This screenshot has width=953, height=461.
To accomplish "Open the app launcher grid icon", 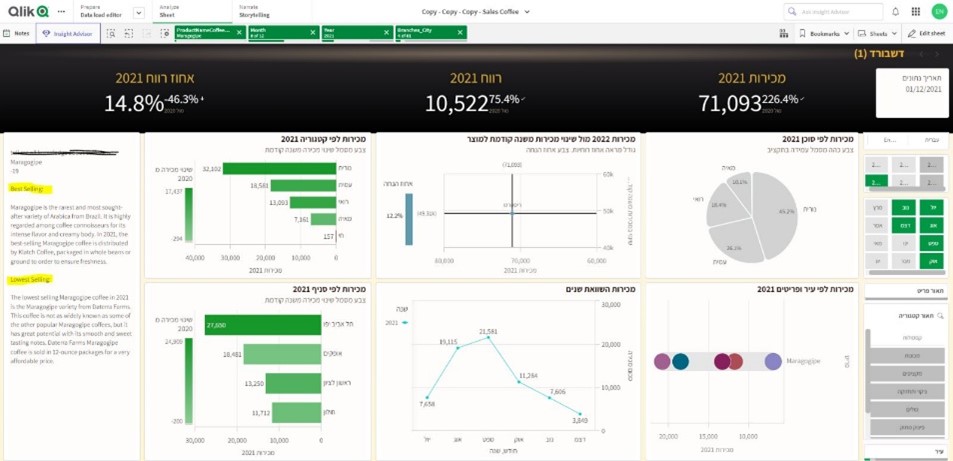I will (x=915, y=12).
